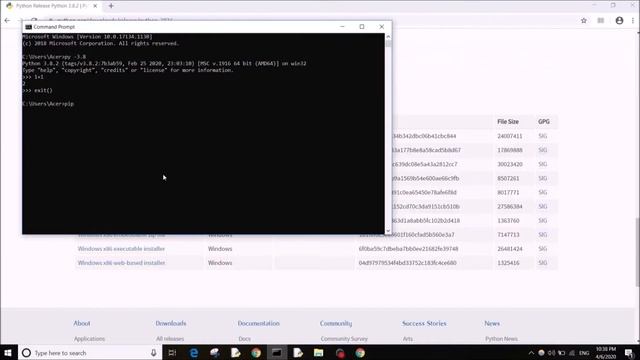Open SIG link for file size 1325416
Image resolution: width=640 pixels, height=360 pixels.
(542, 263)
